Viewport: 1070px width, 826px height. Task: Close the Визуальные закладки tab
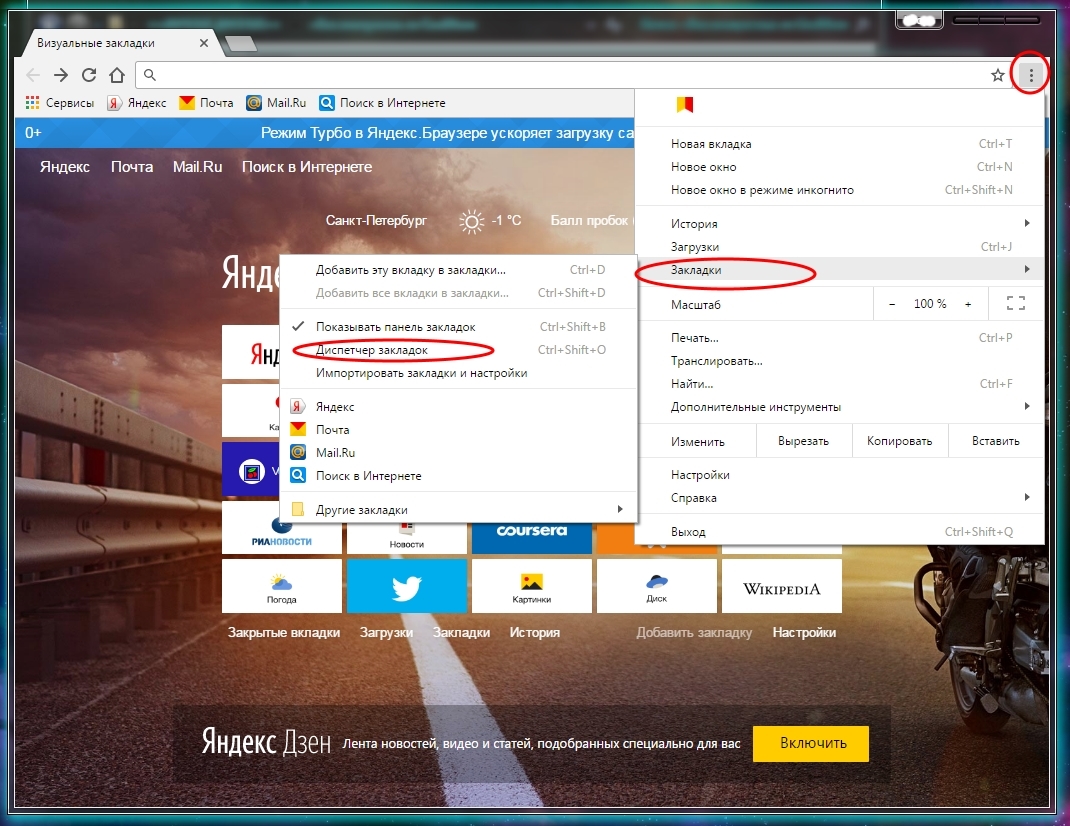click(203, 43)
